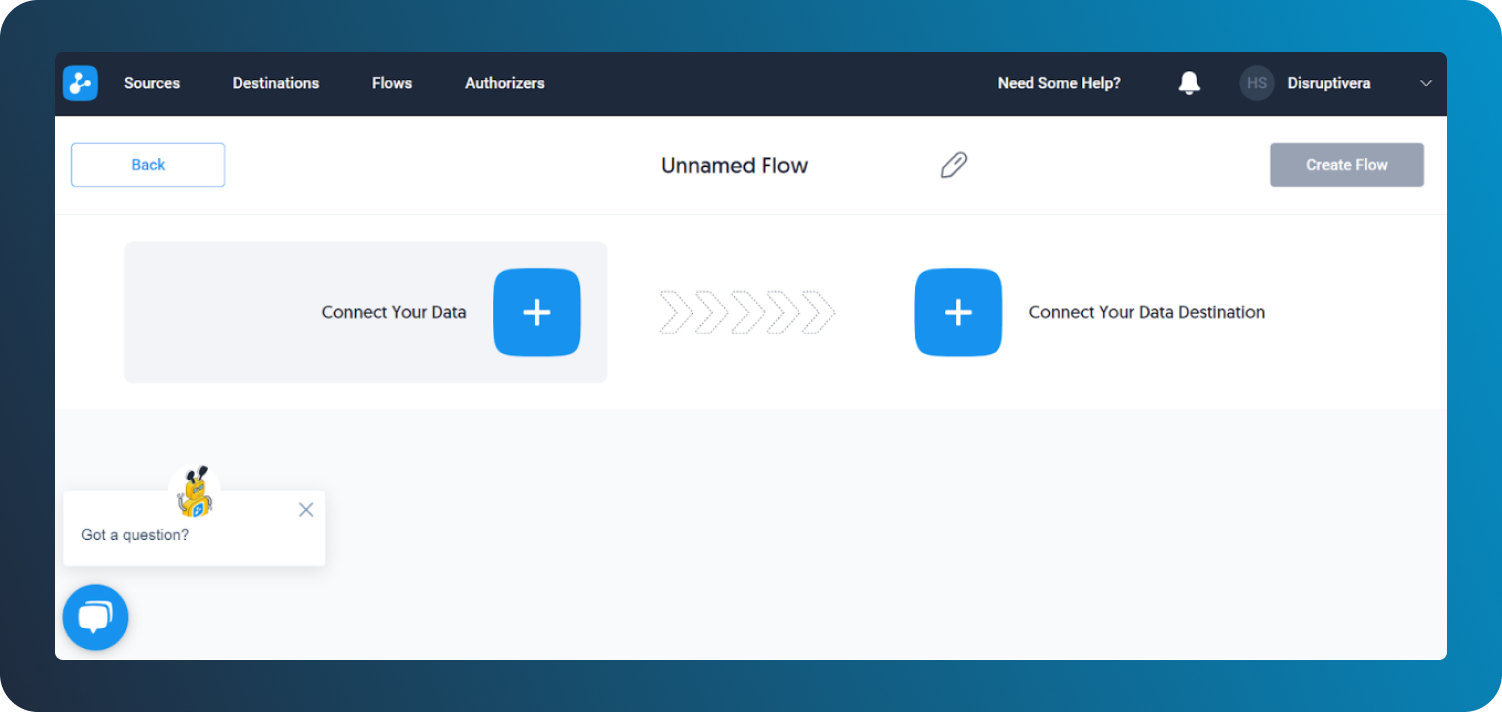Open the Destinations menu

[x=276, y=83]
